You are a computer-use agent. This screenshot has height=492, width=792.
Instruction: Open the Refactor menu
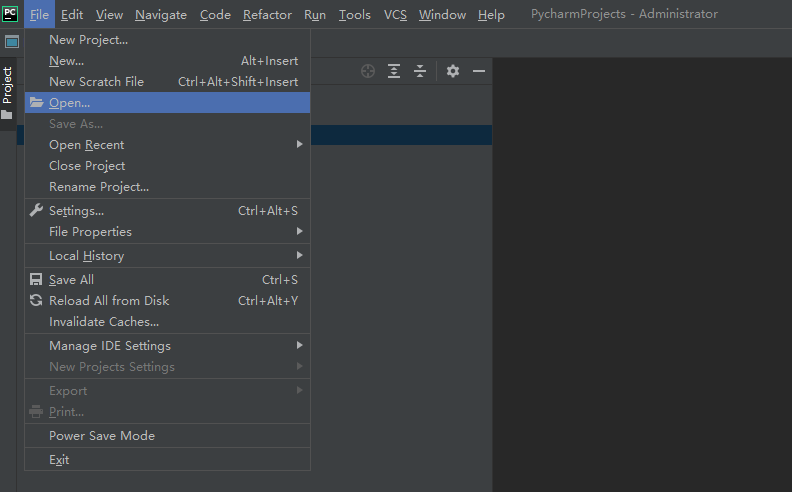[x=267, y=15]
